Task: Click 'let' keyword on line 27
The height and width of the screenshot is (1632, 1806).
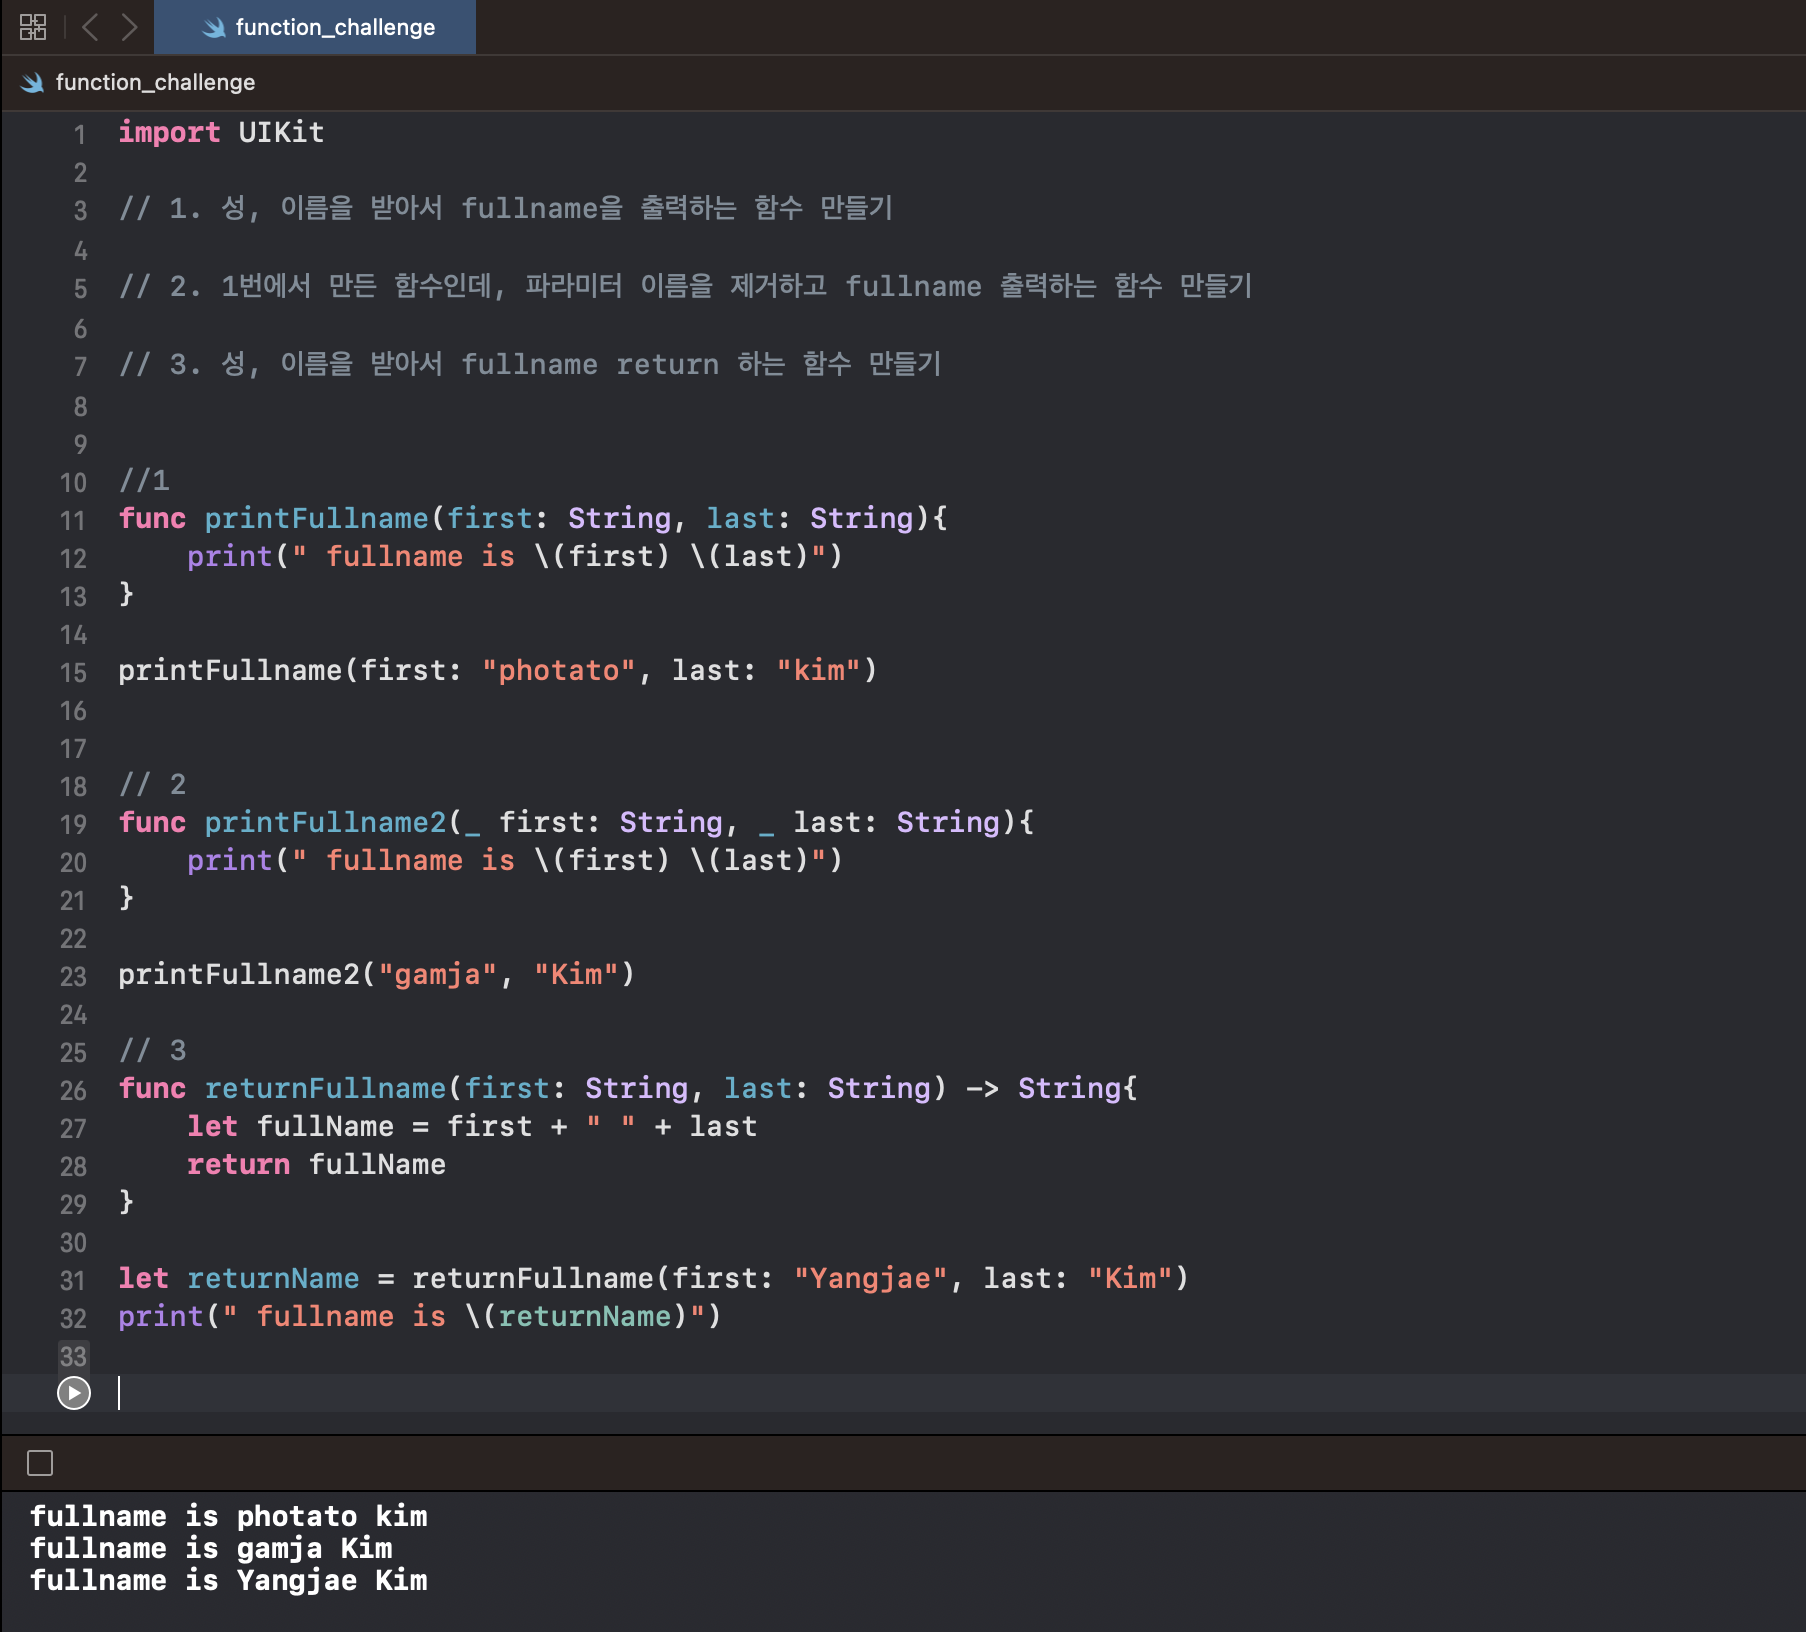Action: click(x=212, y=1126)
